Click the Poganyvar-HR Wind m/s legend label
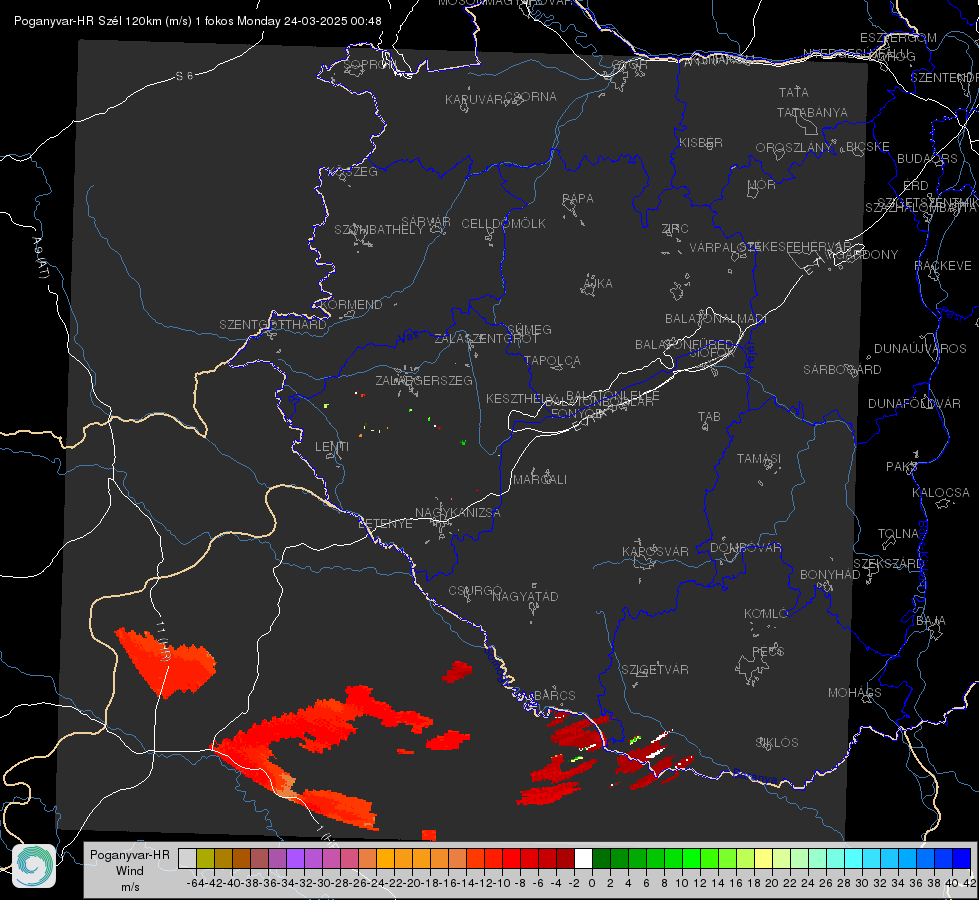 [130, 870]
